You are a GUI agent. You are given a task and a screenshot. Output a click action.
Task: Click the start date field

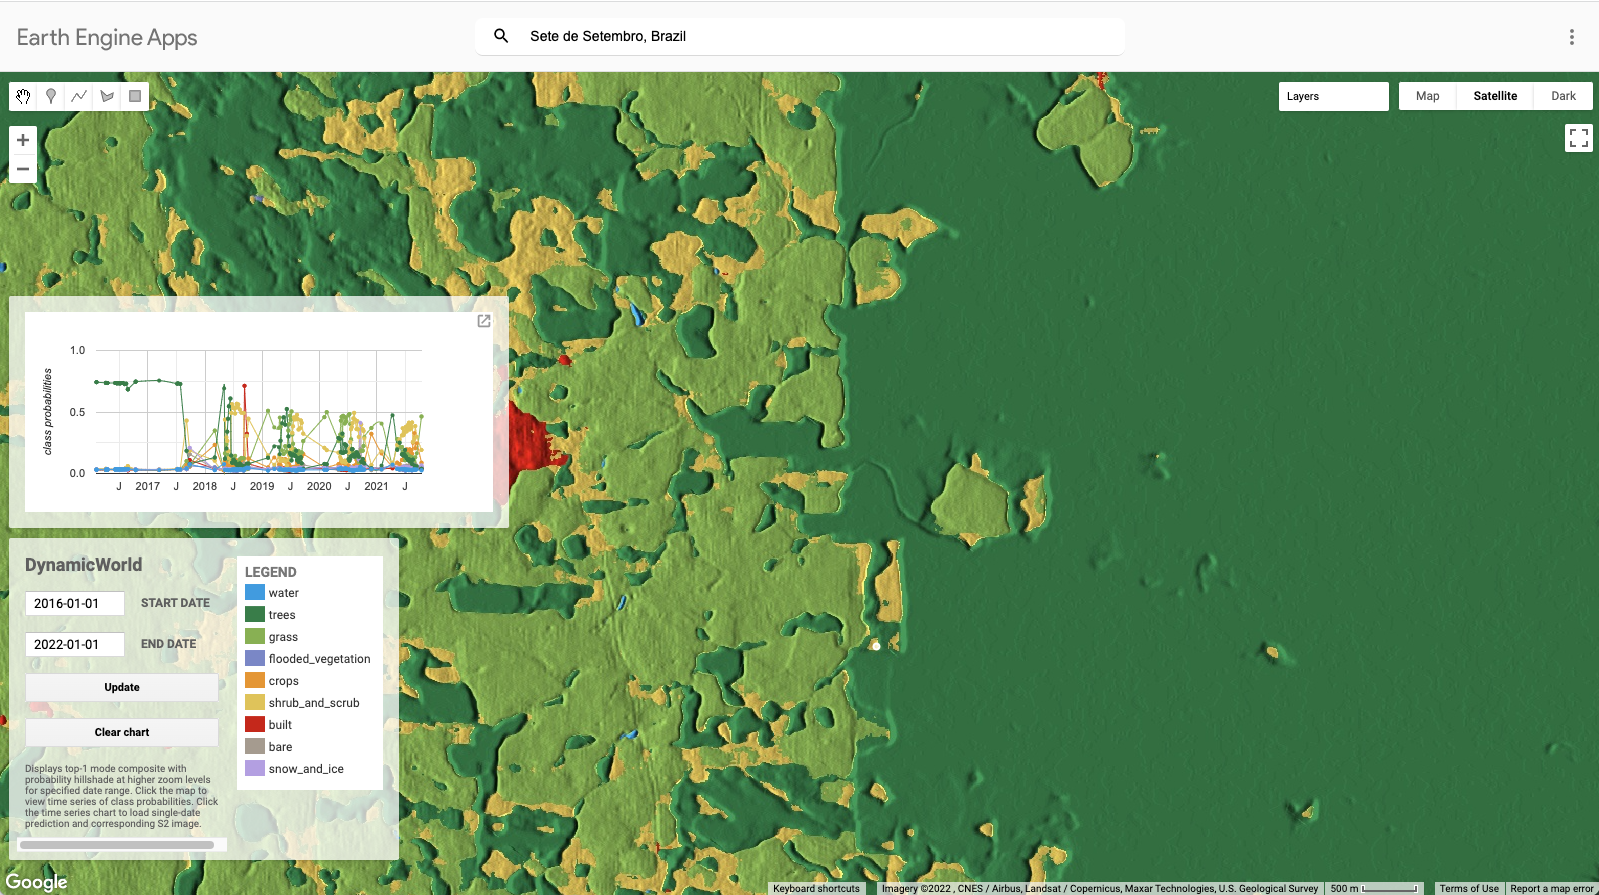point(75,603)
